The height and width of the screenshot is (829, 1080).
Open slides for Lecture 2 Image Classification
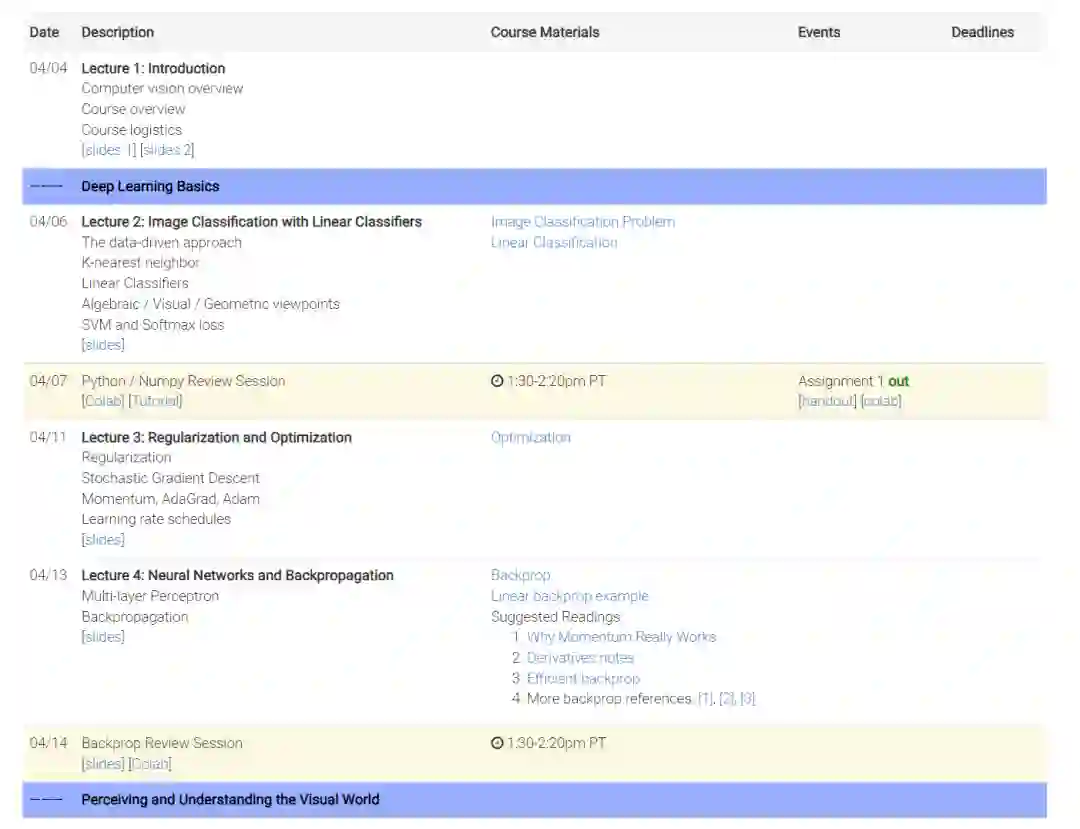pos(103,345)
